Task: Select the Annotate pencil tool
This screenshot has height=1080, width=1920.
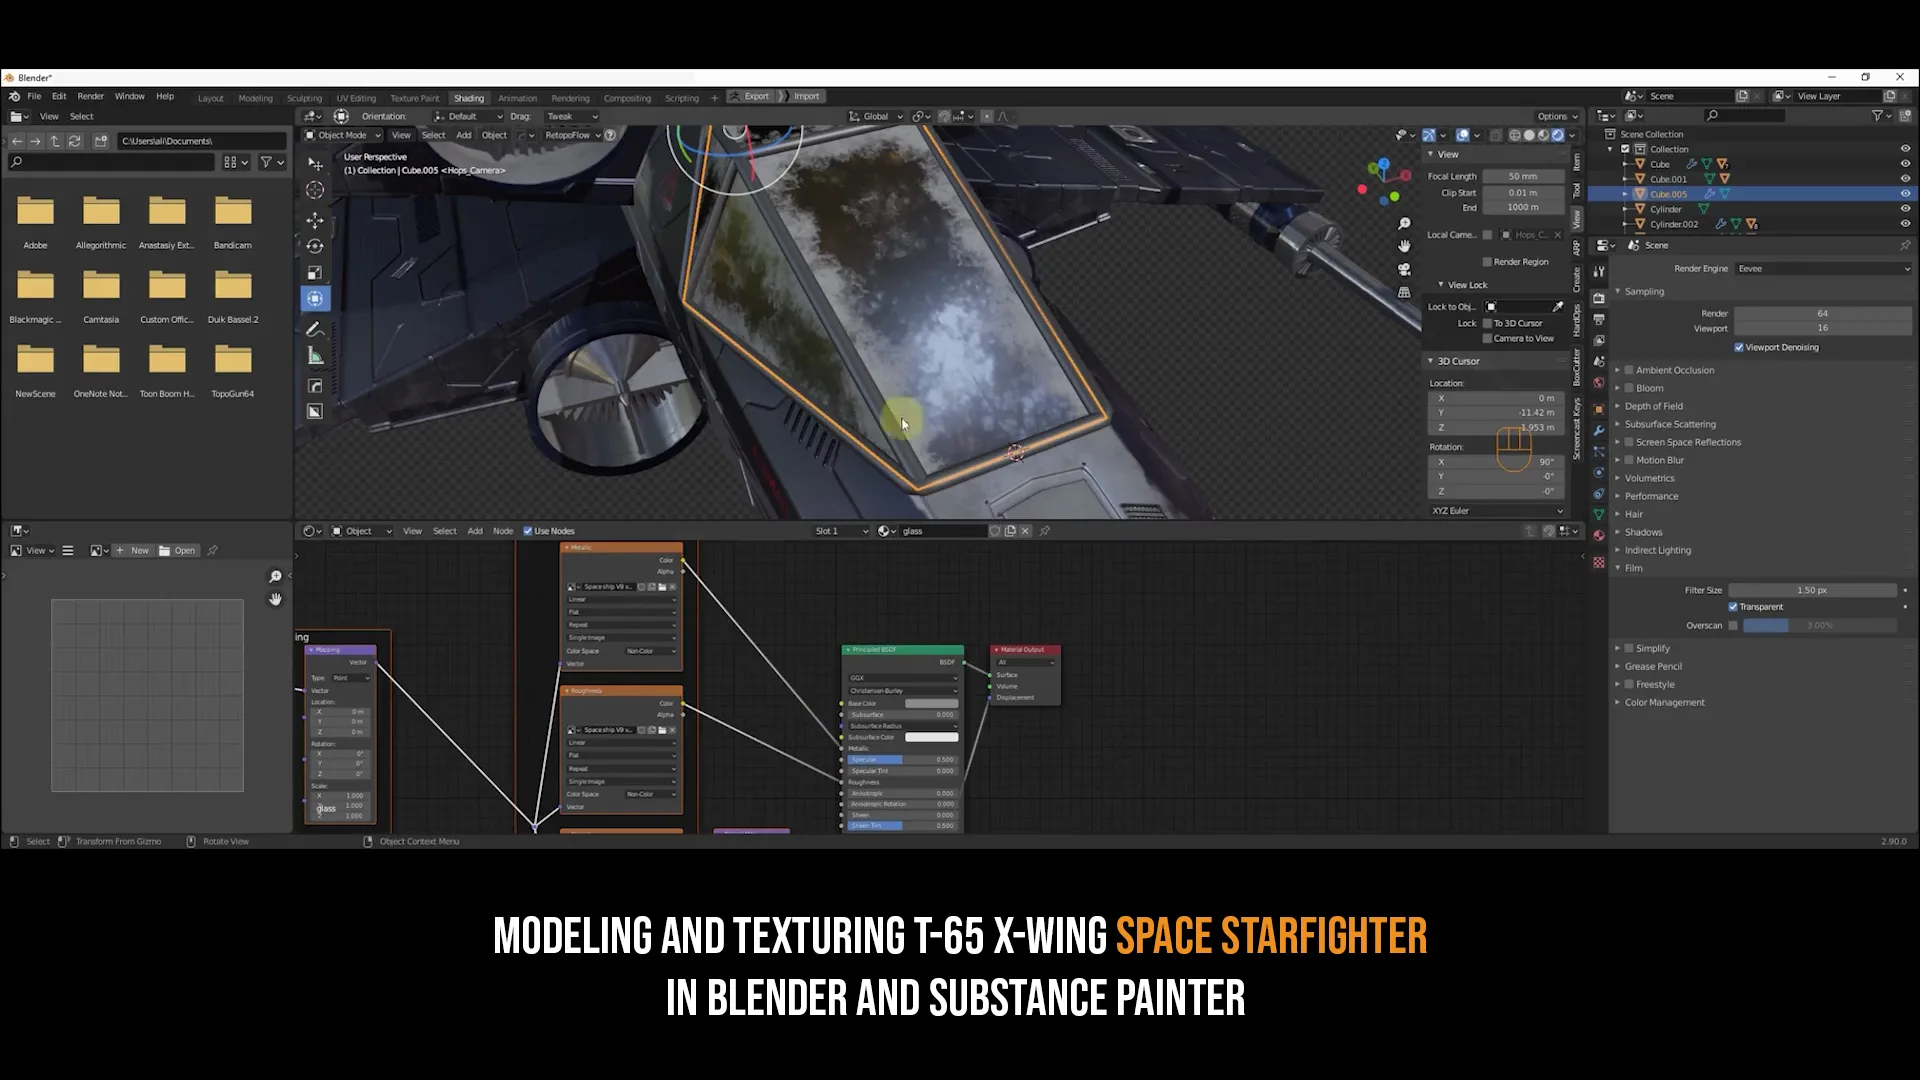Action: pyautogui.click(x=315, y=329)
